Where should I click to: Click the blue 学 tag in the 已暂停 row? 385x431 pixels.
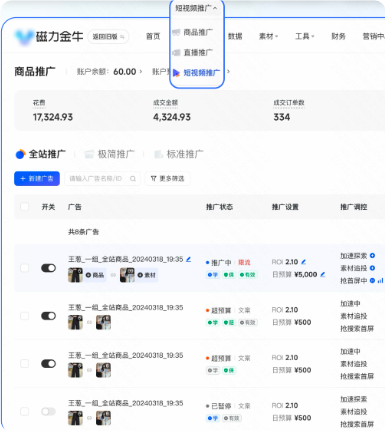pyautogui.click(x=213, y=418)
